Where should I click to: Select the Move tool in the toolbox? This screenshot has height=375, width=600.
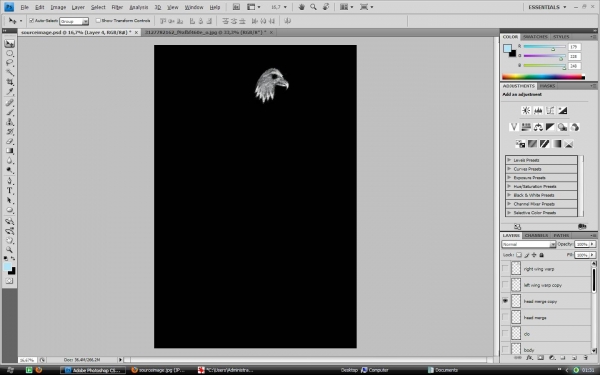[x=10, y=43]
